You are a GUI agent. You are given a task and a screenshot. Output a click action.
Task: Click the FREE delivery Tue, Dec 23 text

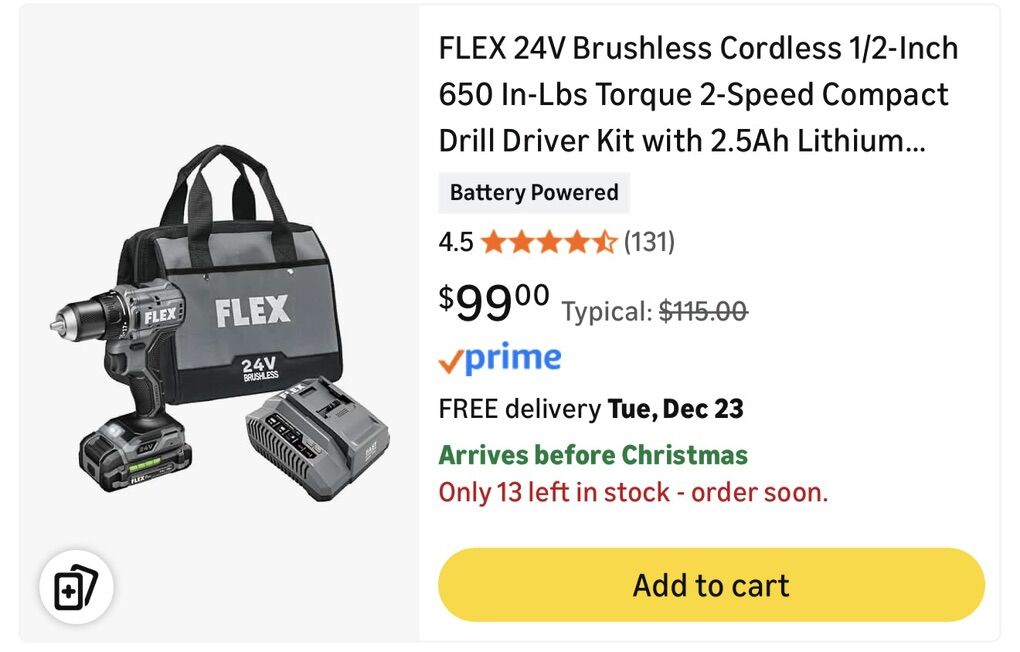tap(591, 409)
